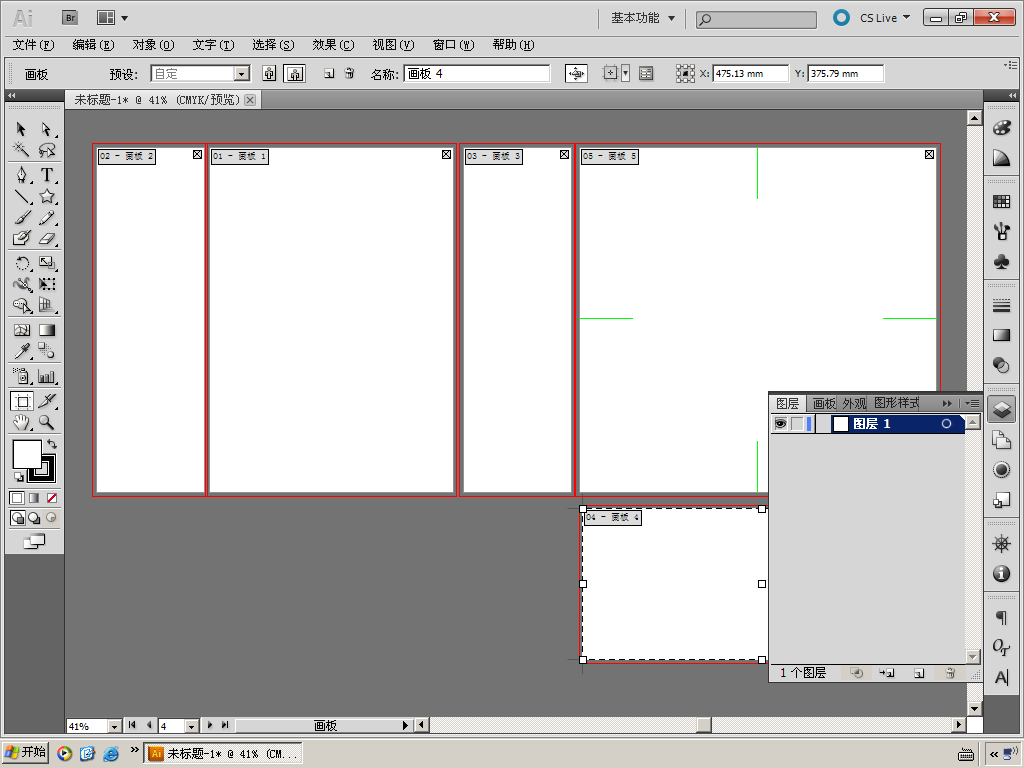Switch to the 画板 panel tab
The height and width of the screenshot is (768, 1024).
[824, 404]
